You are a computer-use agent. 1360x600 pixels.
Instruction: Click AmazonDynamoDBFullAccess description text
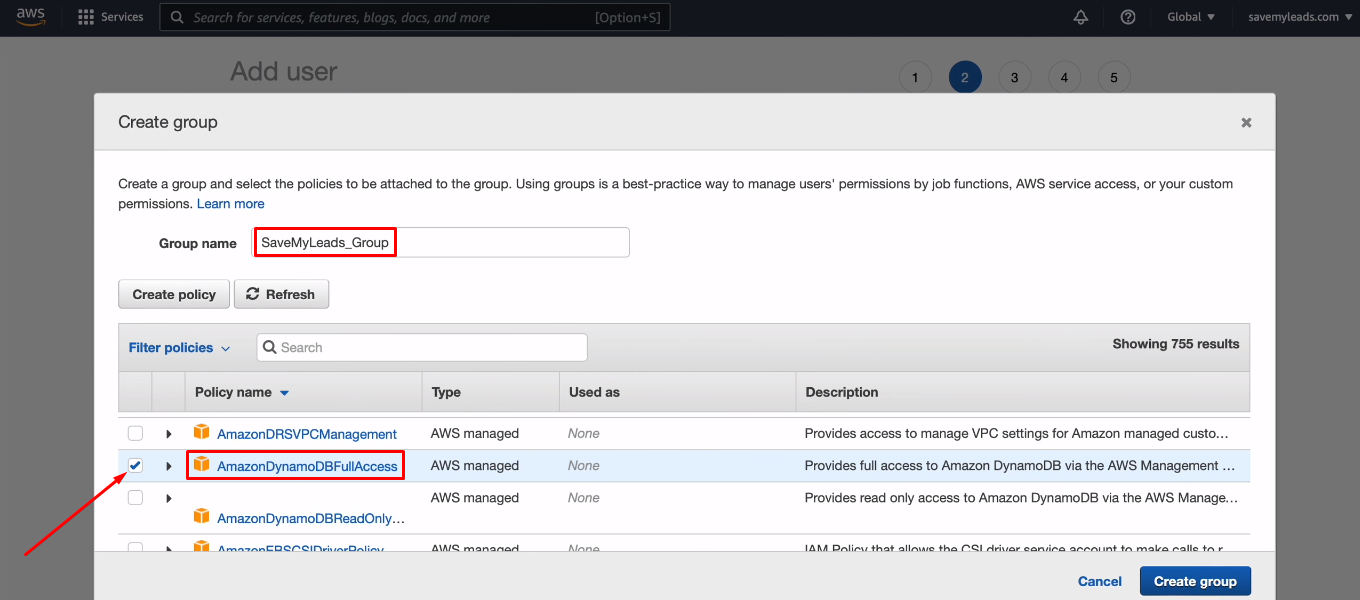pyautogui.click(x=1022, y=465)
